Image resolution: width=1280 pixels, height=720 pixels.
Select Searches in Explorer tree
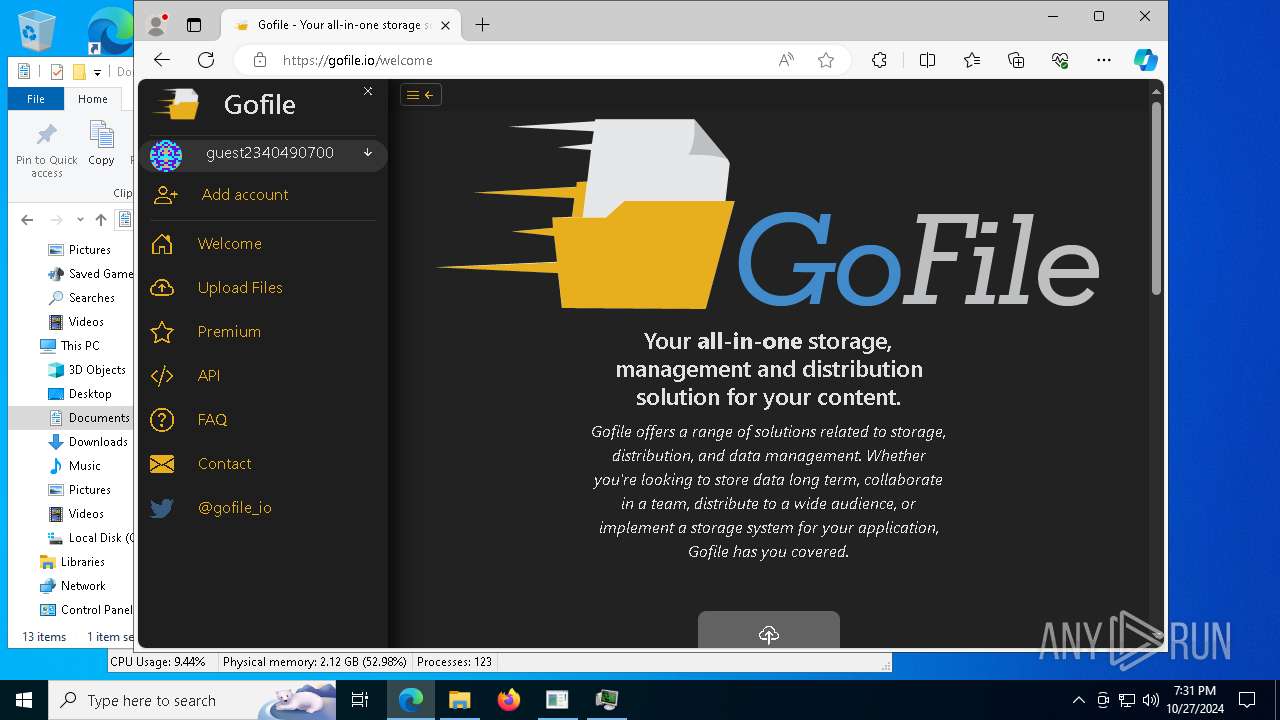pos(83,298)
